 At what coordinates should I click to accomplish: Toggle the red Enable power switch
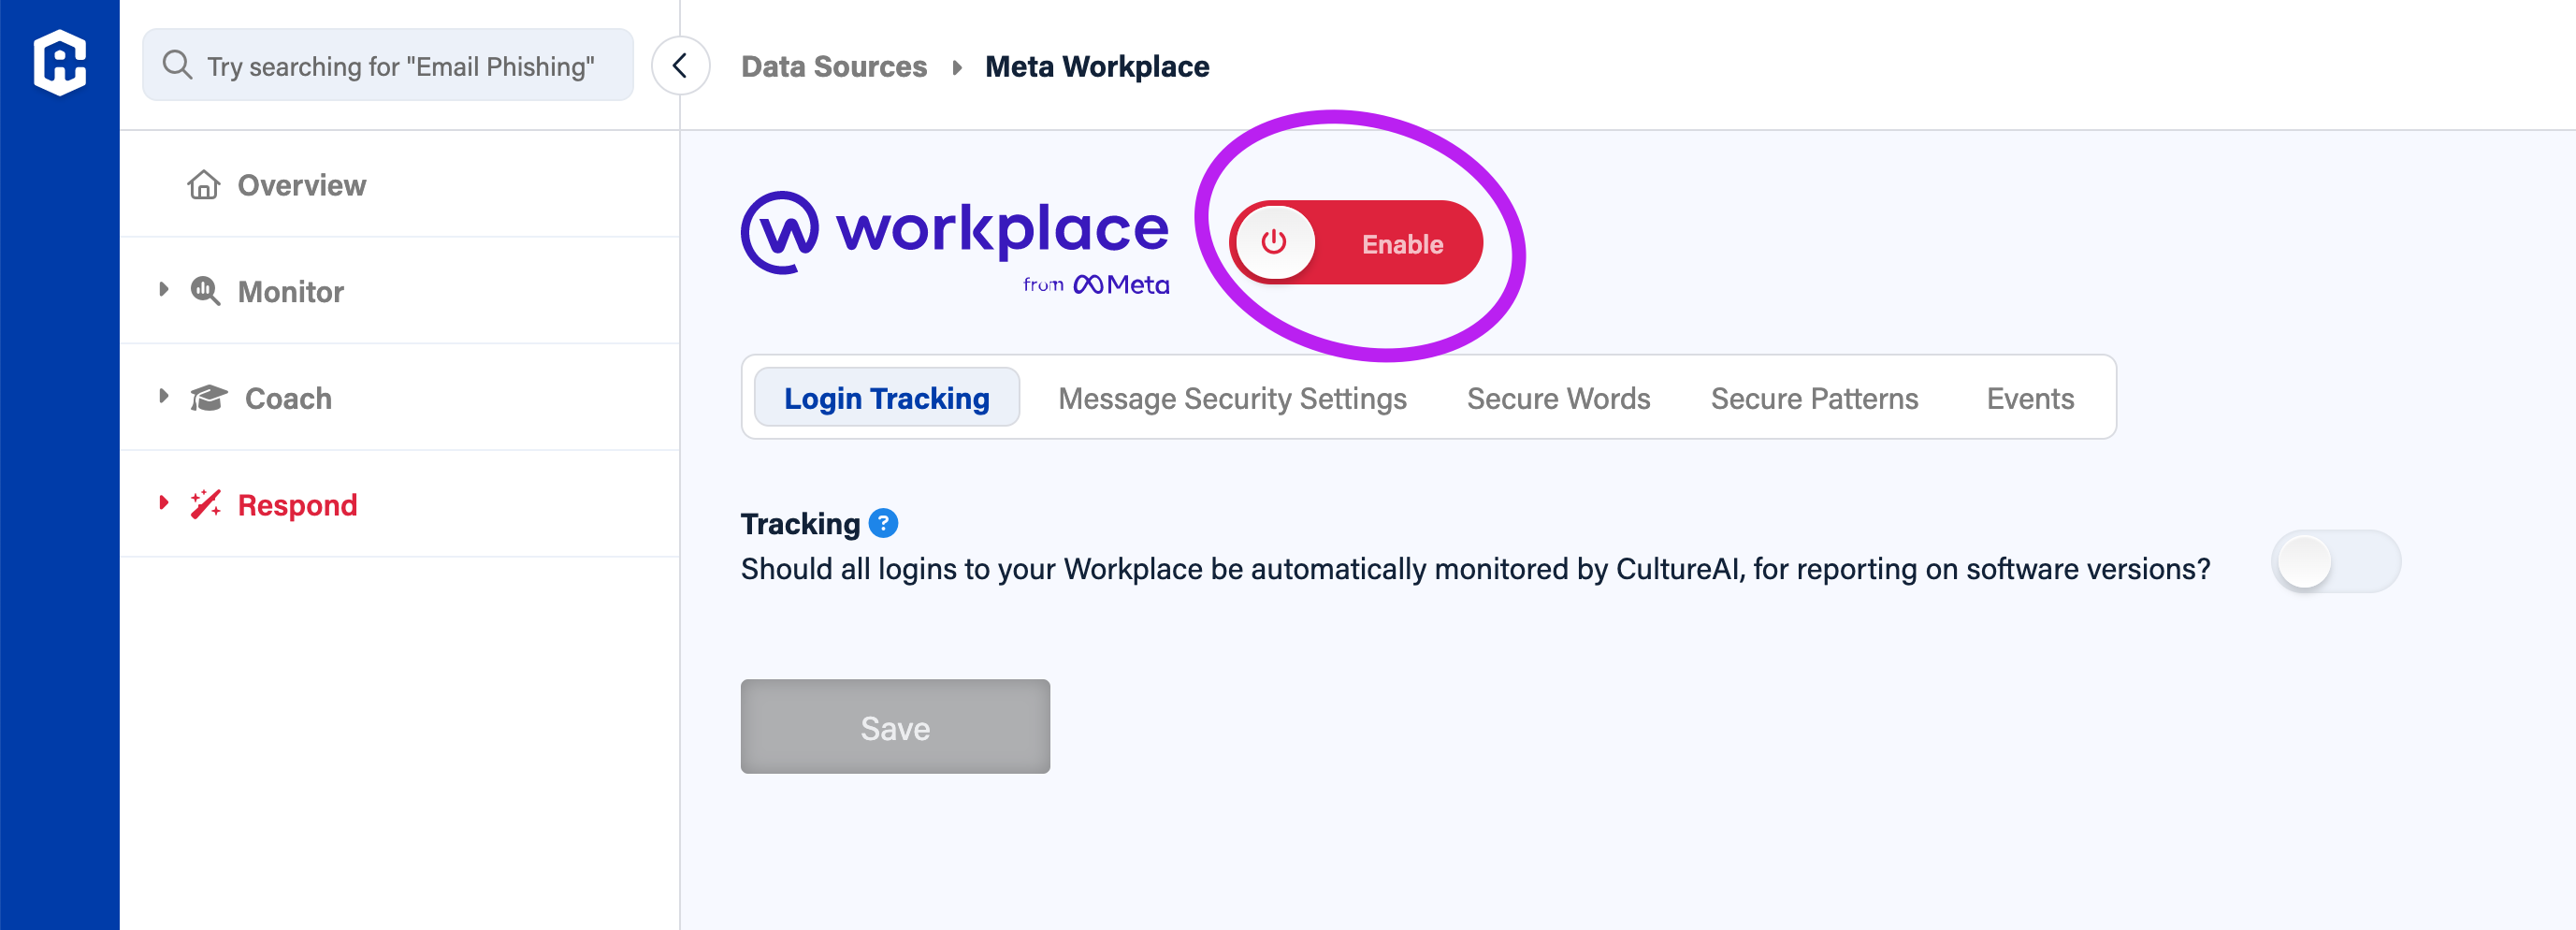tap(1356, 243)
